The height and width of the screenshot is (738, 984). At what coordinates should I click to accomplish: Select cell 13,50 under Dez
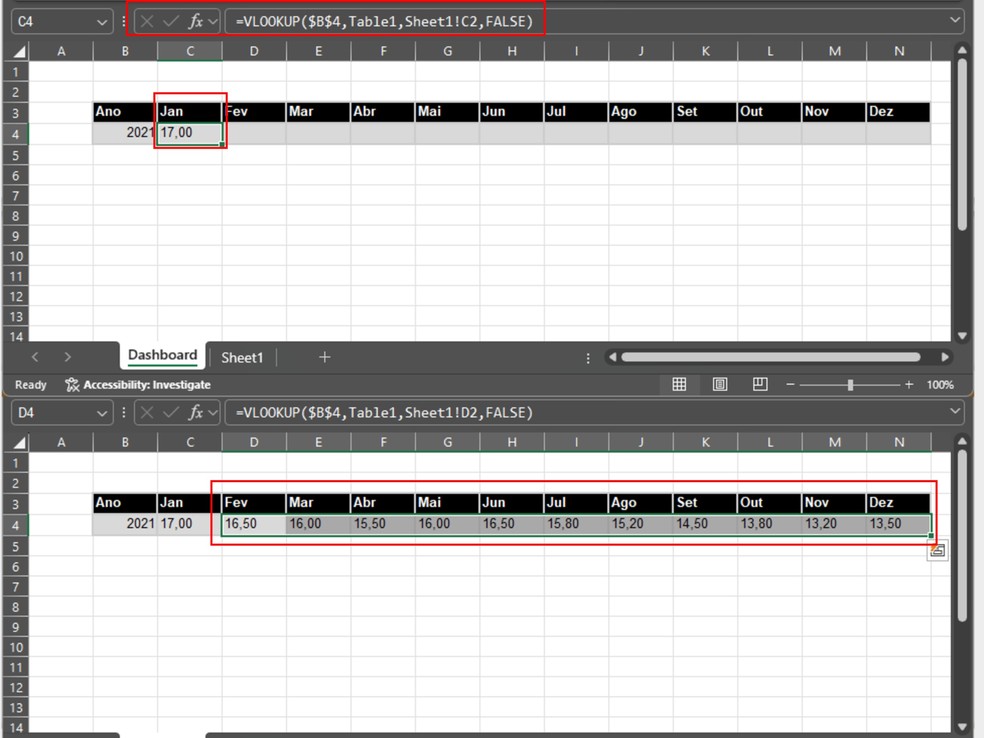[899, 524]
